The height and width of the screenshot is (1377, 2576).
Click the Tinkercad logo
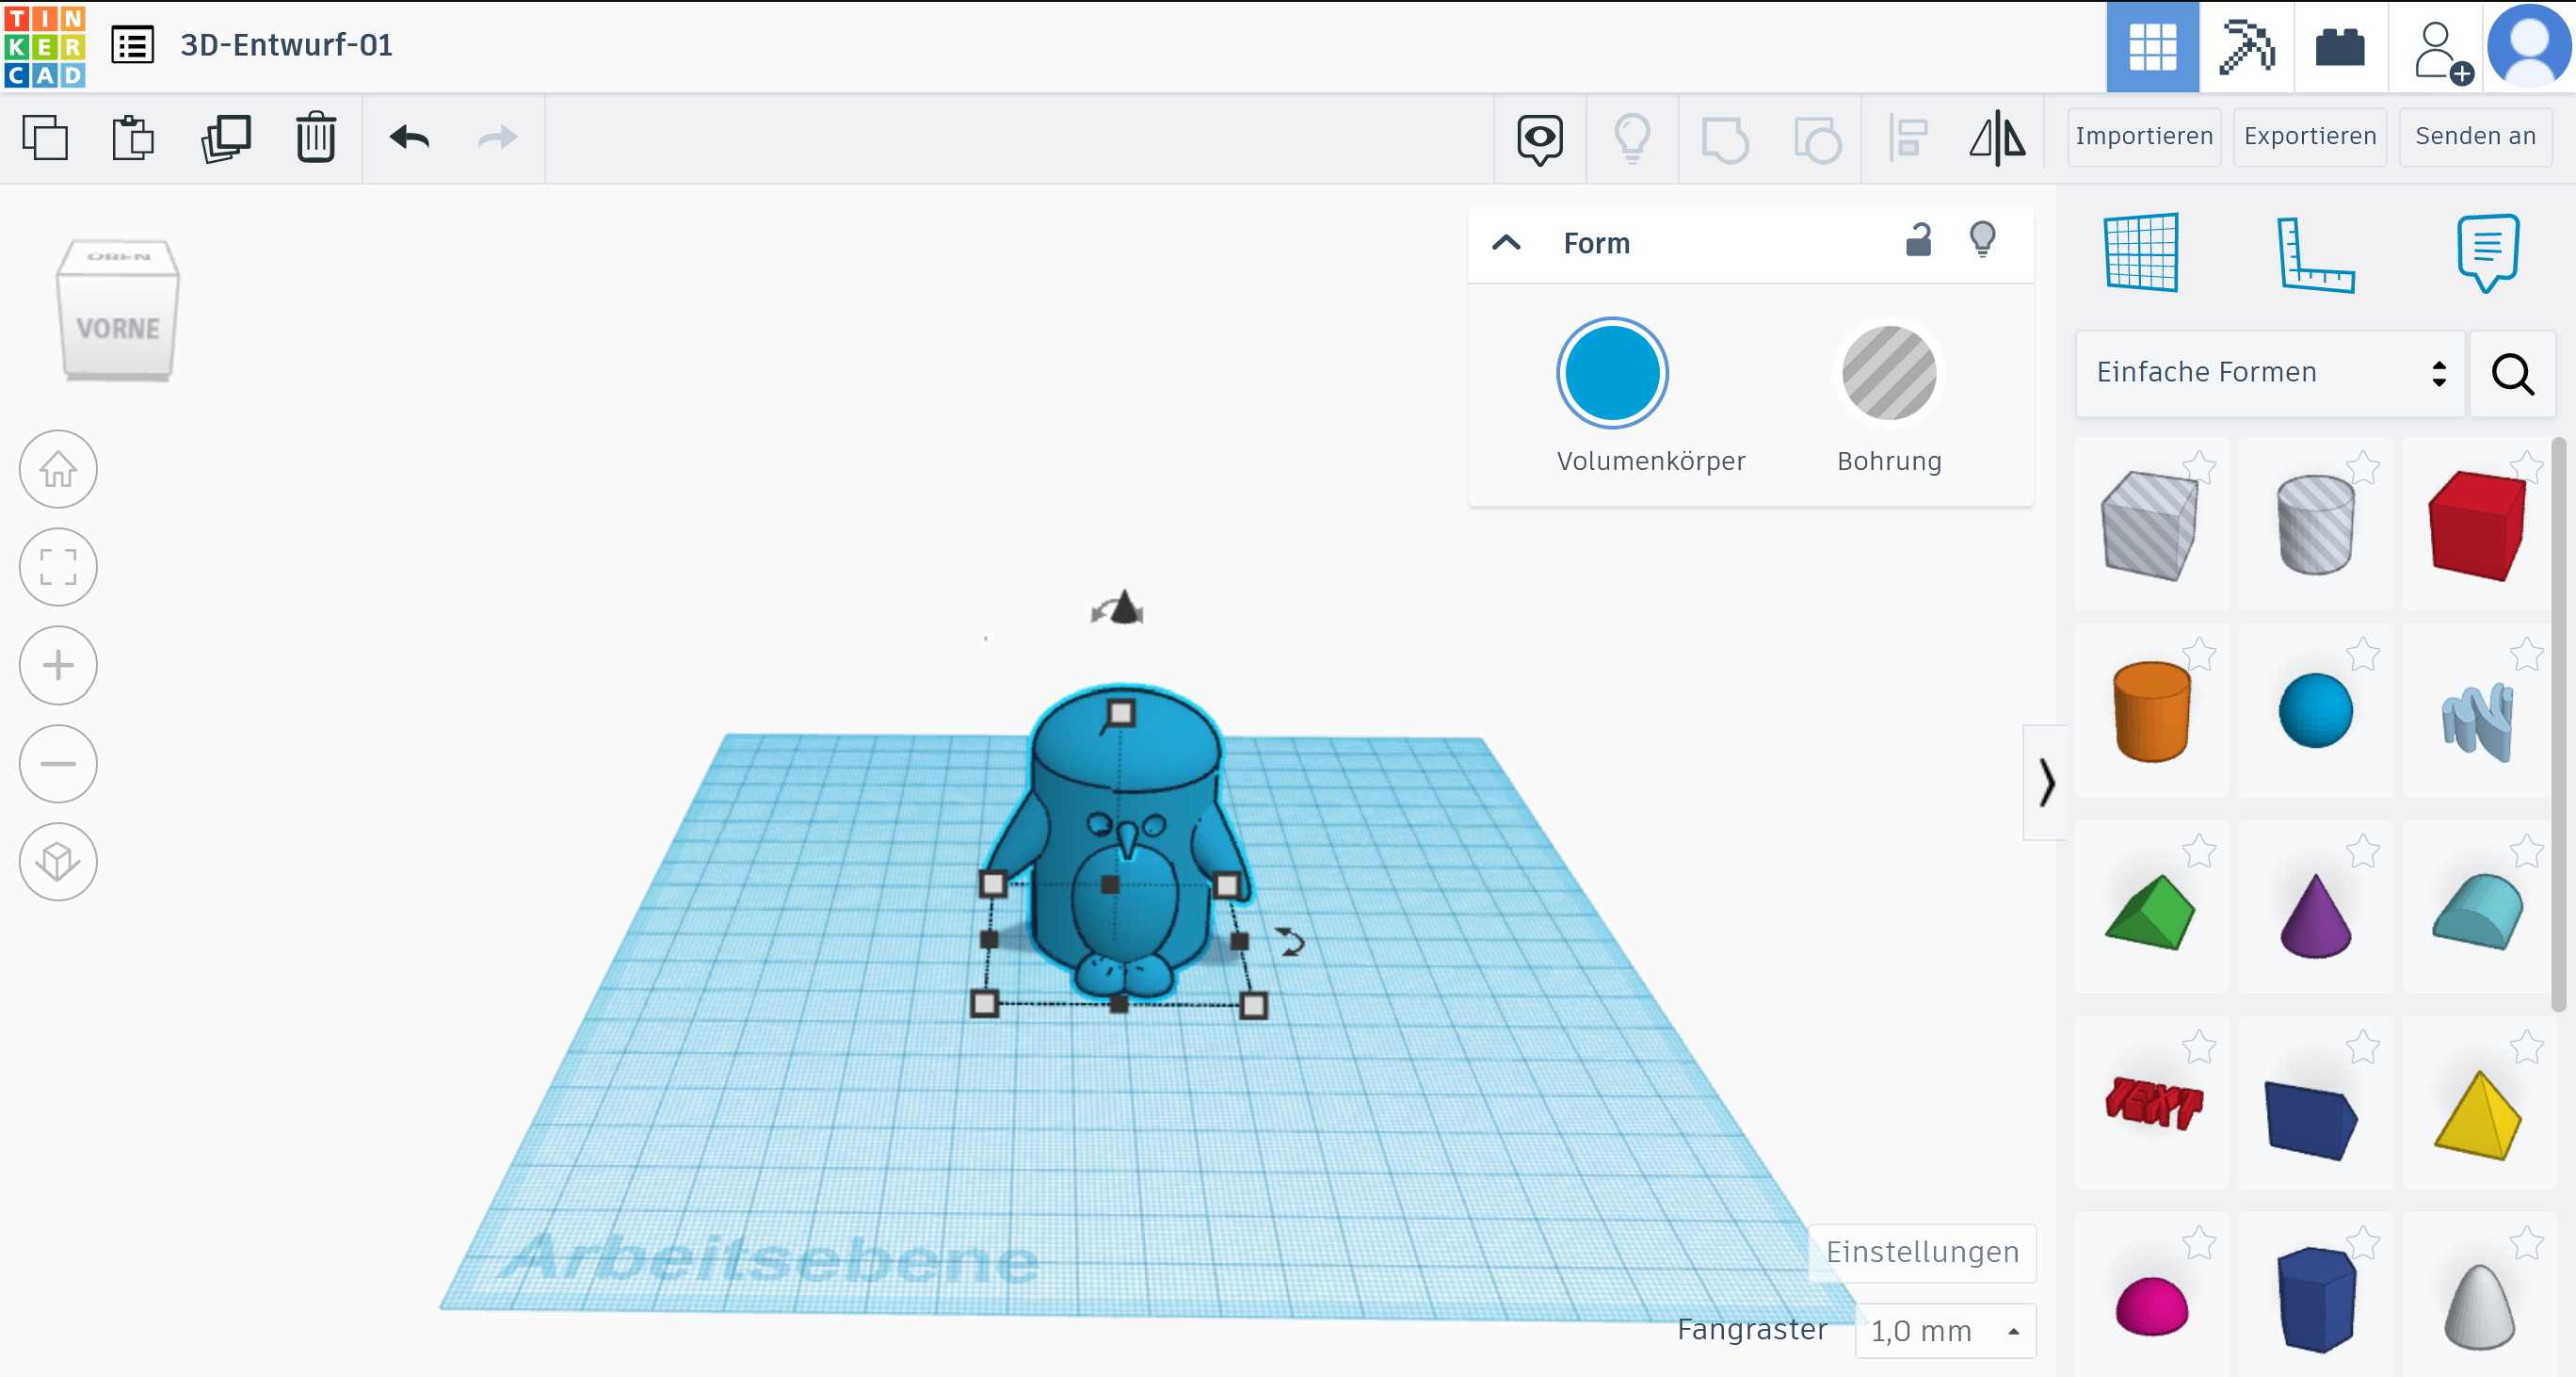click(45, 46)
